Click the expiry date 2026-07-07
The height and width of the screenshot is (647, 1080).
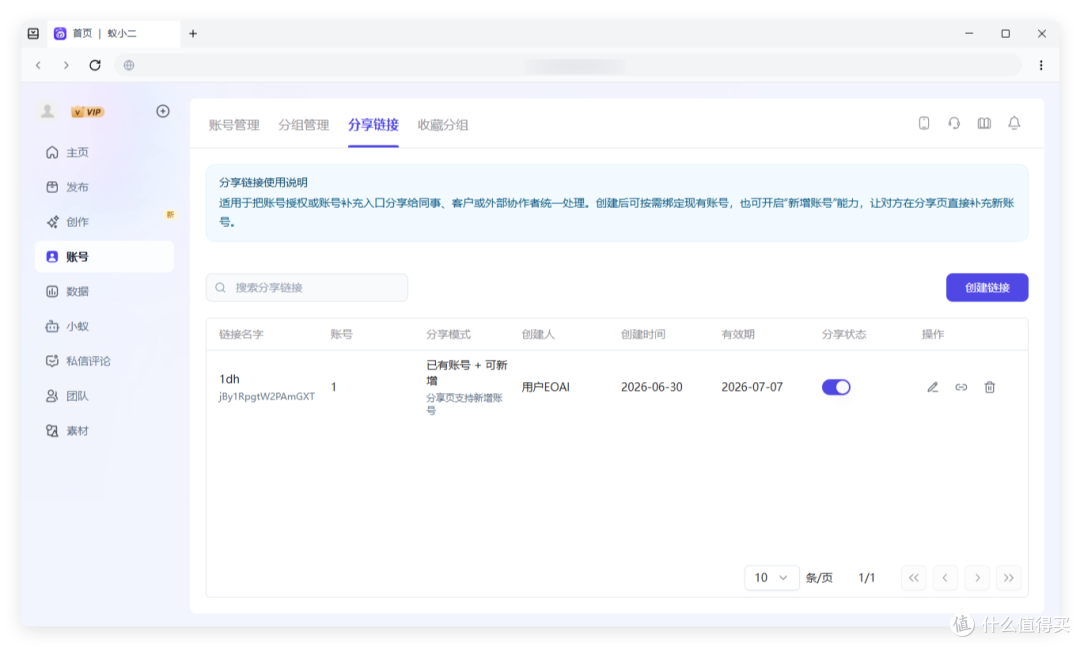pyautogui.click(x=752, y=387)
